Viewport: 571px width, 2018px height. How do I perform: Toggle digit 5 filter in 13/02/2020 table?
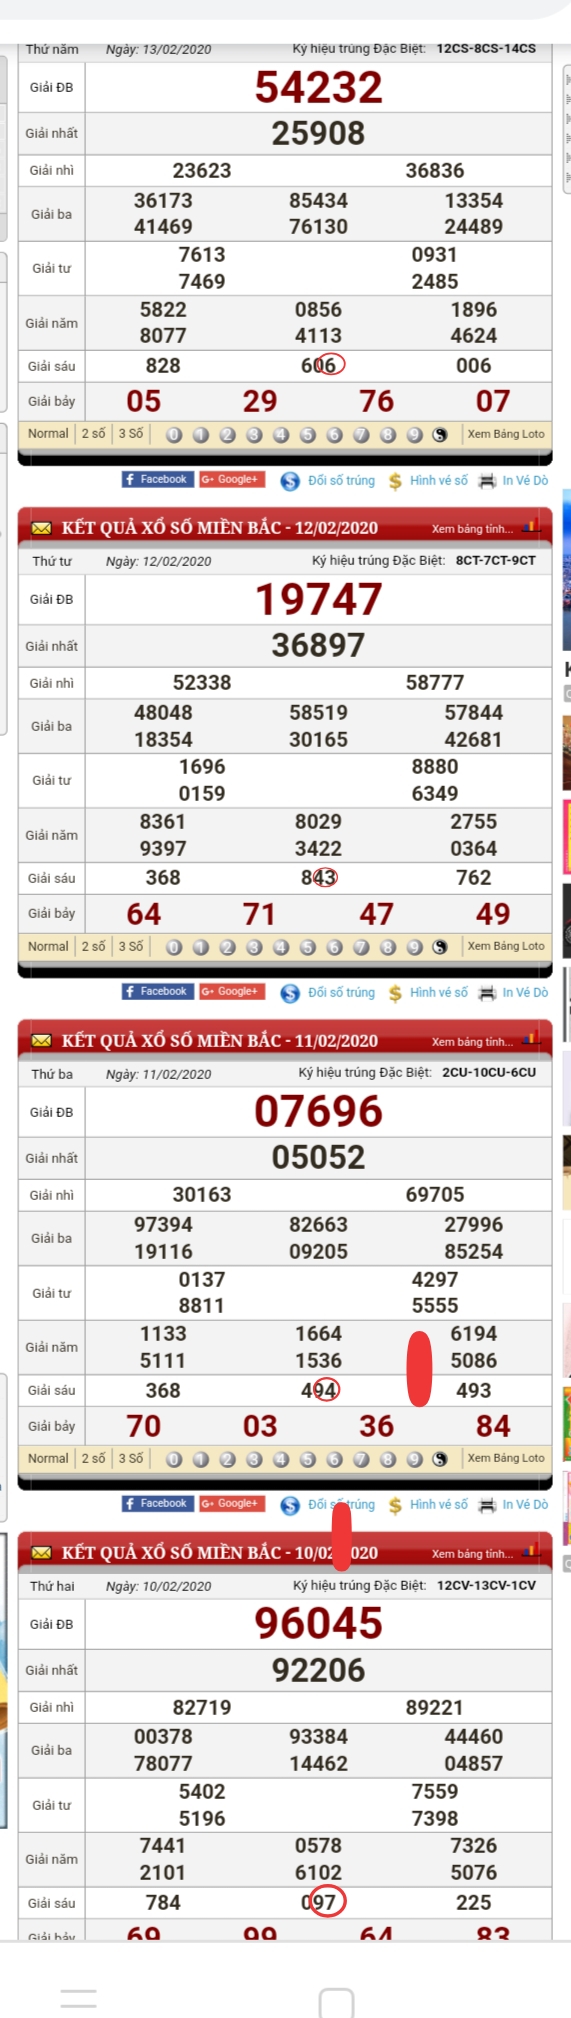point(308,435)
